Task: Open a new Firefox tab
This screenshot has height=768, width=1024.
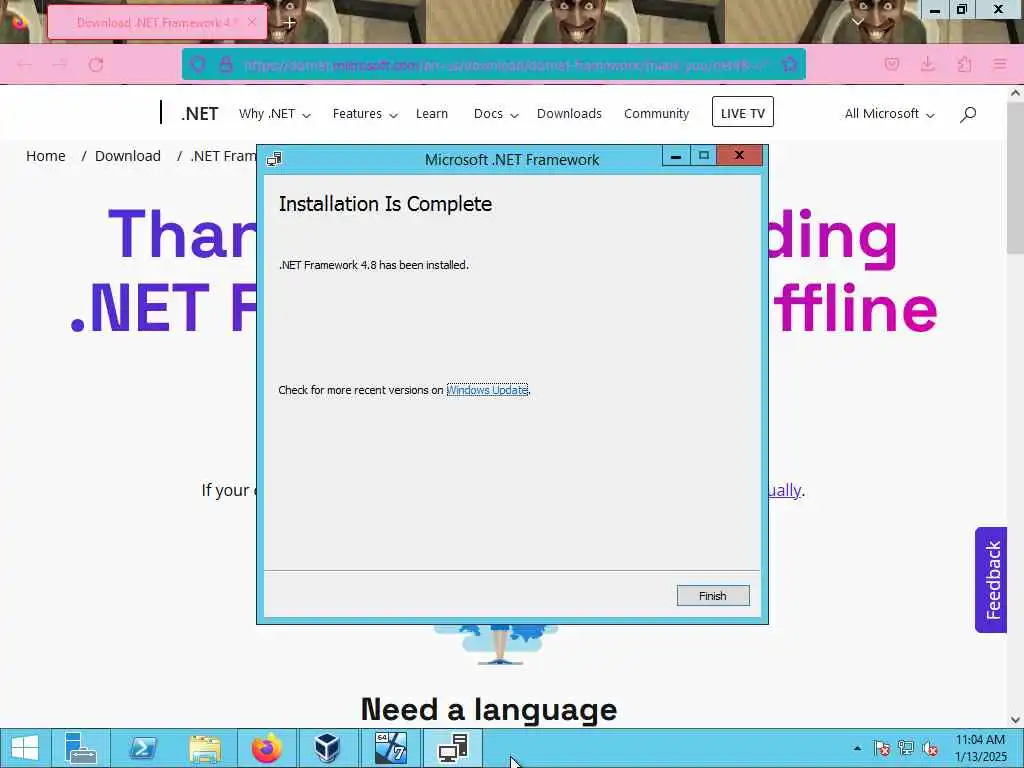Action: [x=289, y=22]
